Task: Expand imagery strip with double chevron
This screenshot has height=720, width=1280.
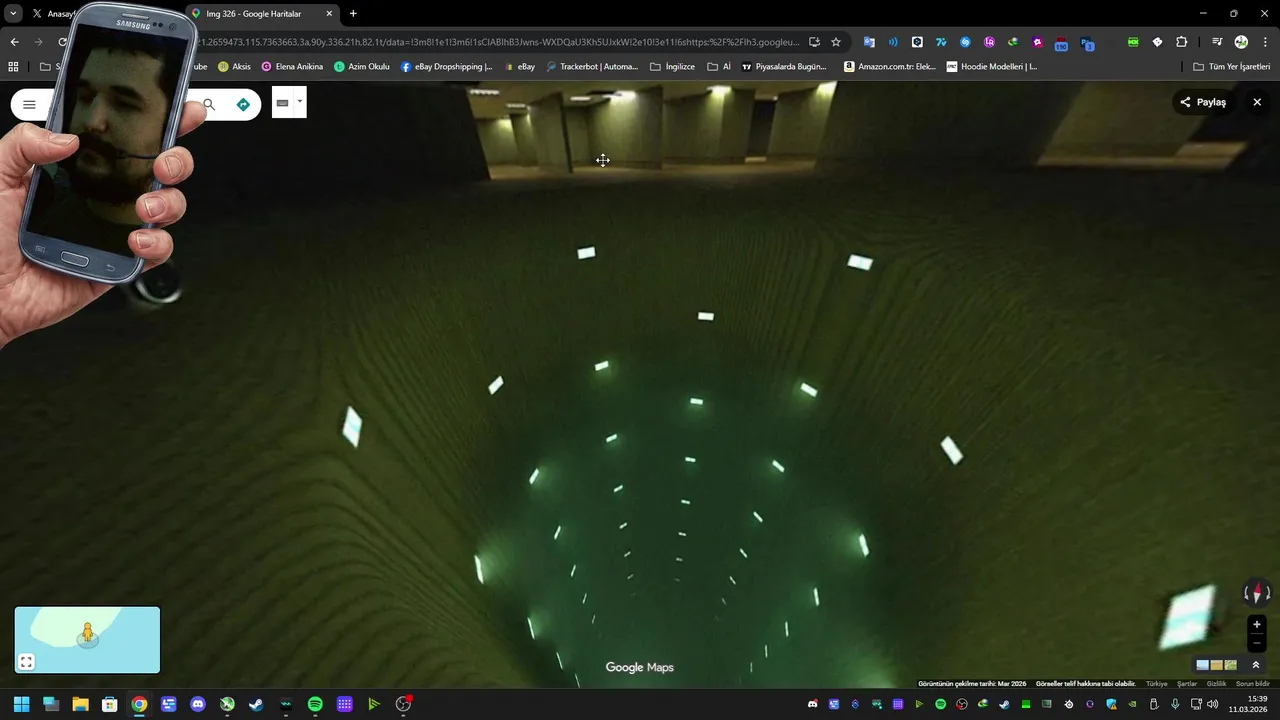Action: [x=1256, y=665]
